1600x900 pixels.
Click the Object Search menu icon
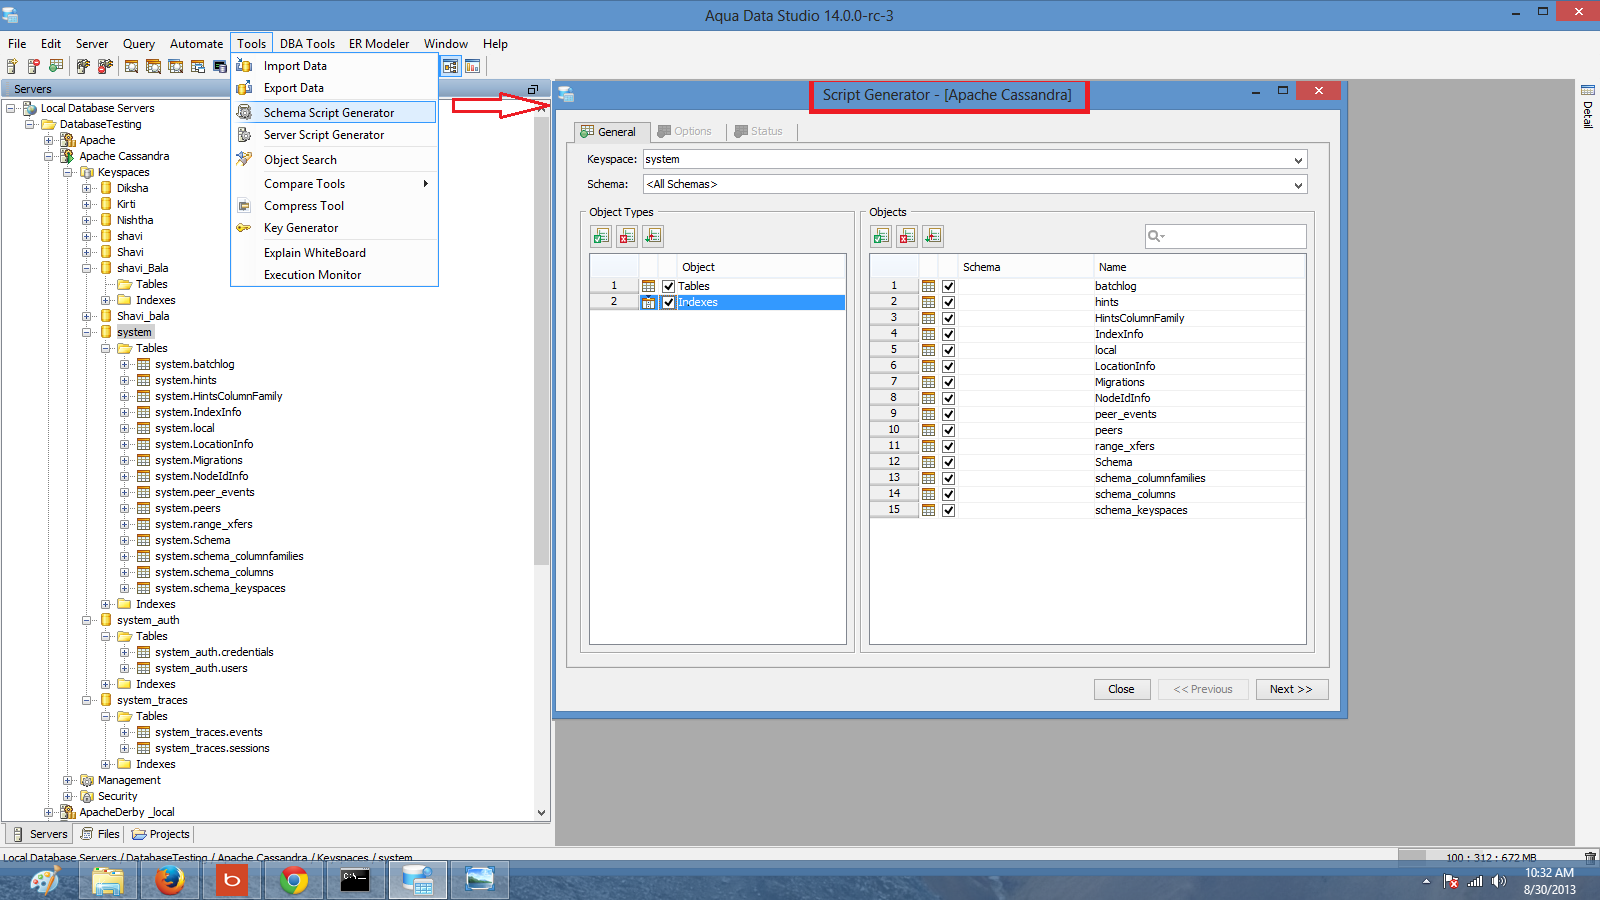[x=244, y=159]
